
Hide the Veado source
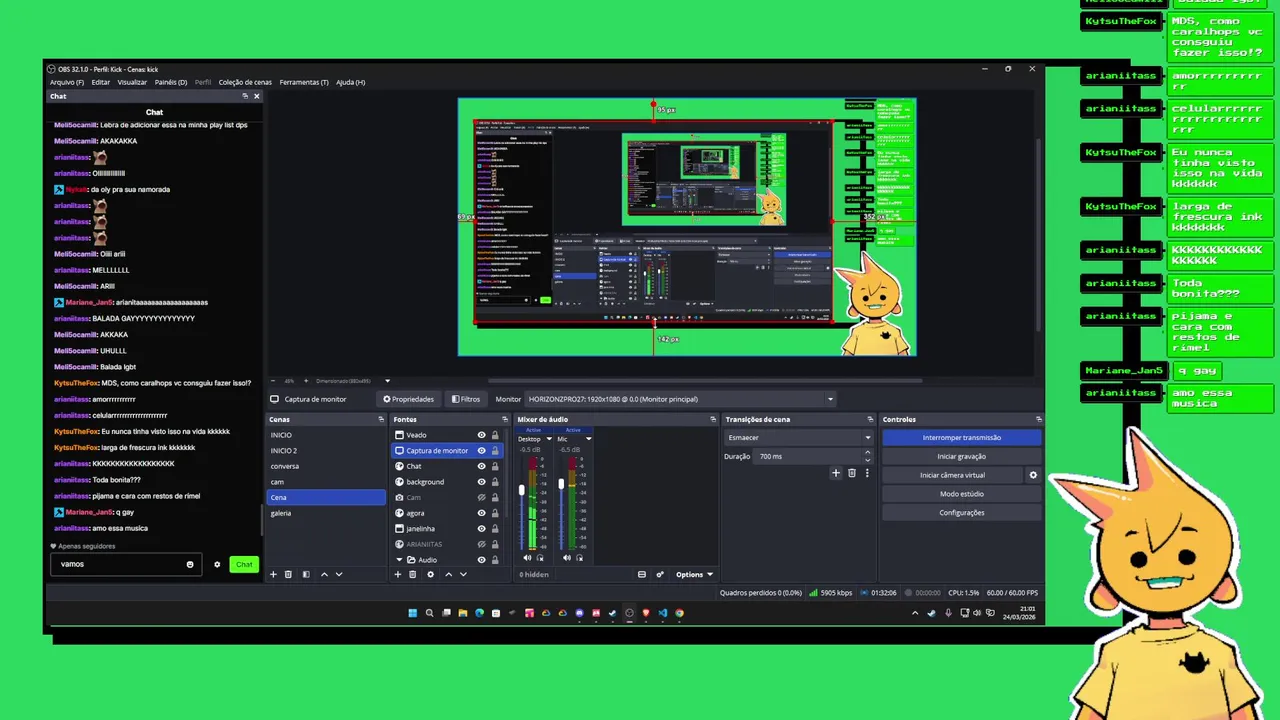(x=481, y=435)
